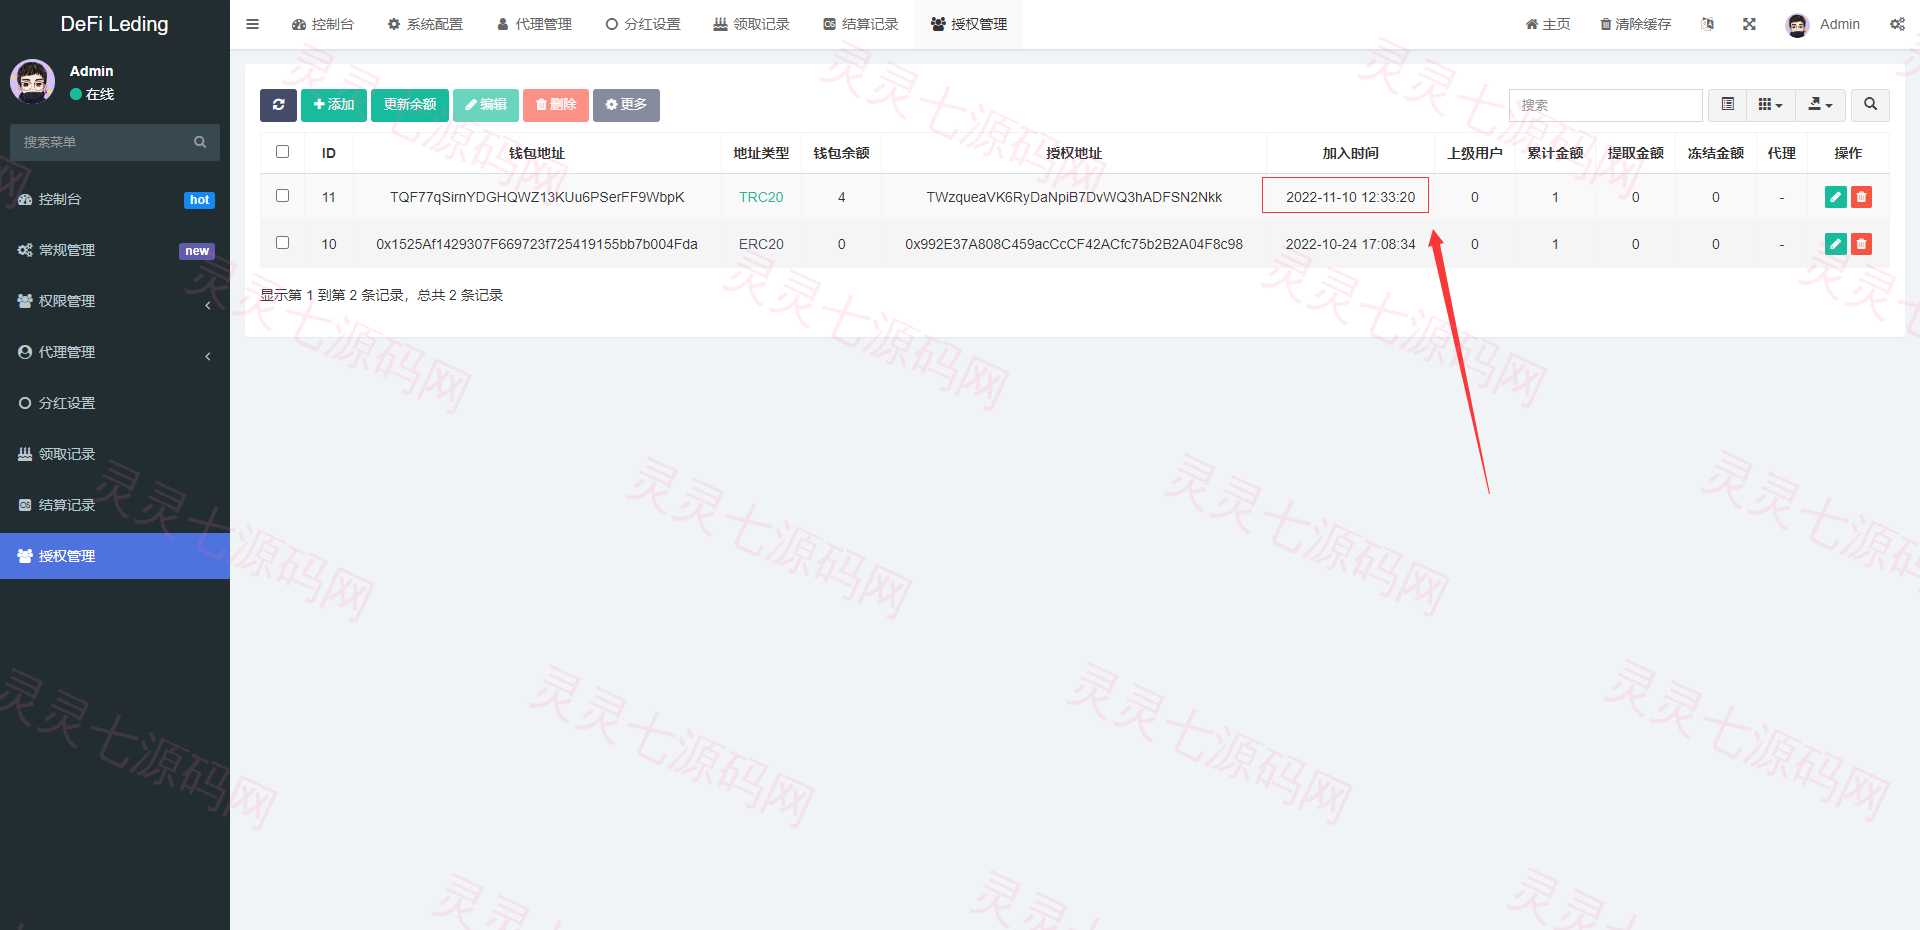This screenshot has width=1920, height=930.
Task: Open the columns visibility dropdown
Action: pyautogui.click(x=1770, y=105)
